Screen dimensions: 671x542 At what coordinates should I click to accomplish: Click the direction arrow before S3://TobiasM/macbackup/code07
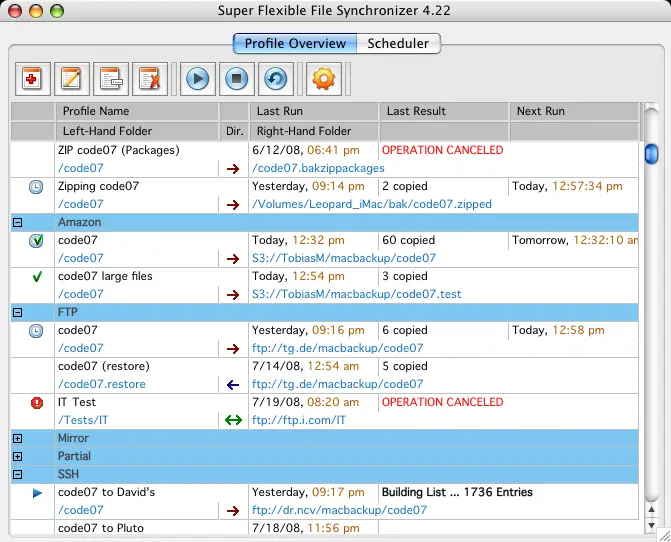tap(233, 259)
